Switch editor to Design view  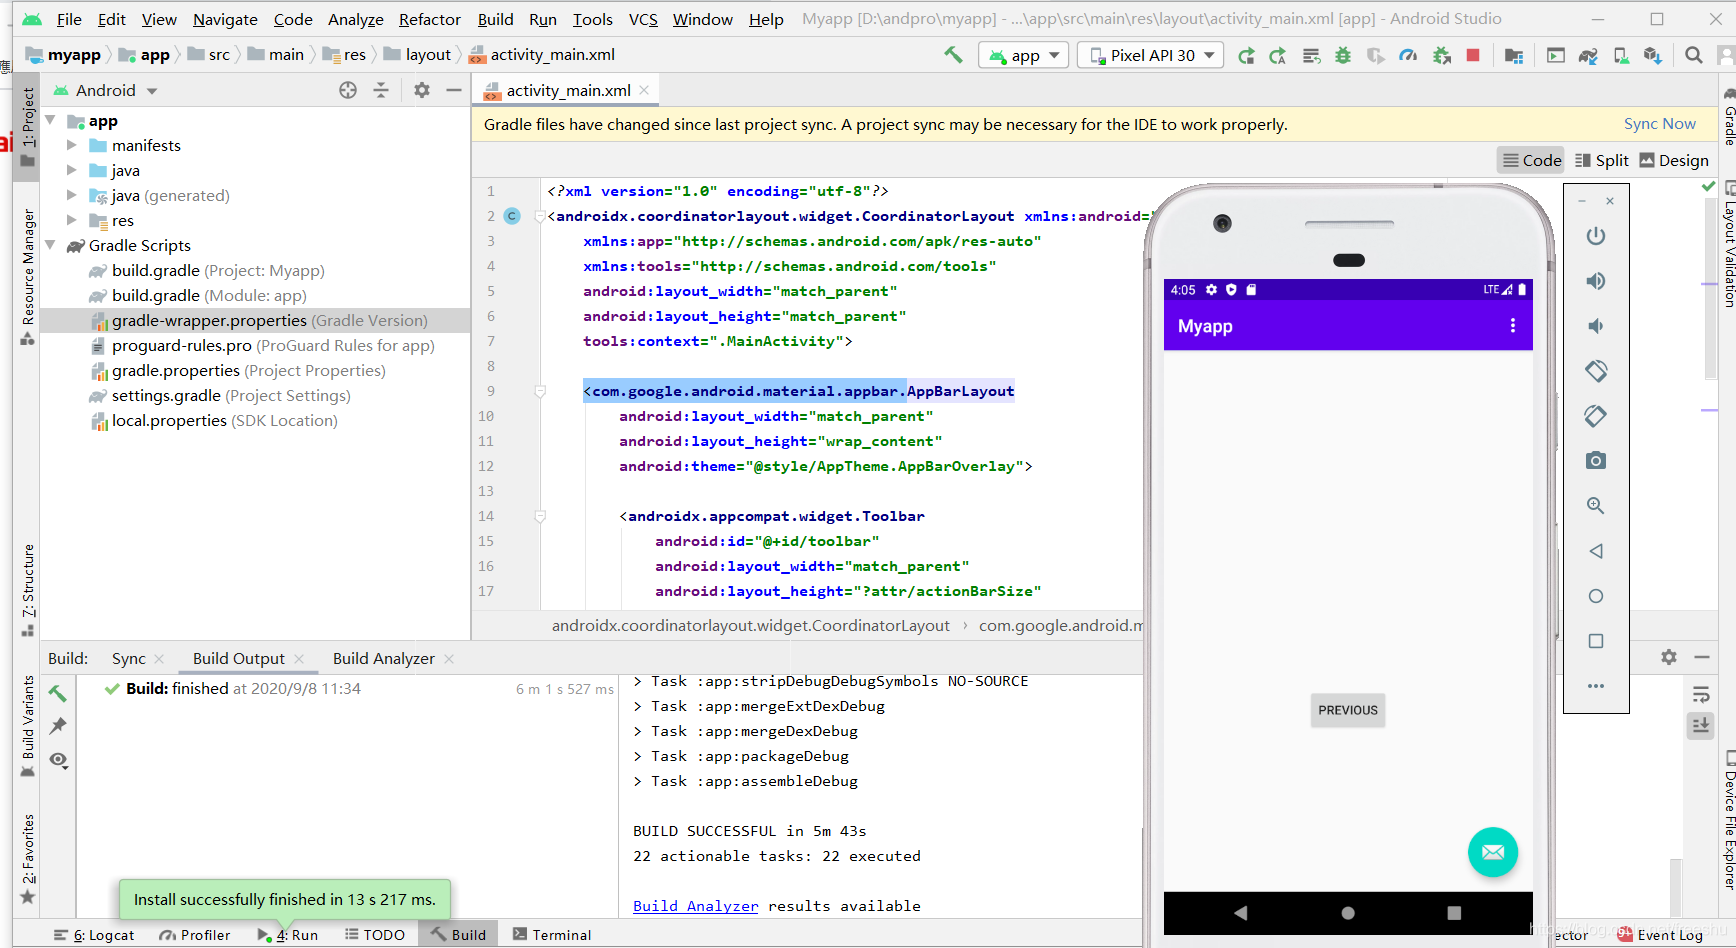pyautogui.click(x=1674, y=160)
